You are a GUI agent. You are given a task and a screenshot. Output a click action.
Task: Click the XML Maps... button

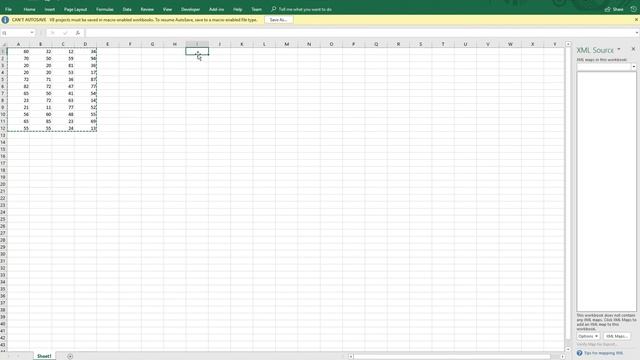click(617, 336)
